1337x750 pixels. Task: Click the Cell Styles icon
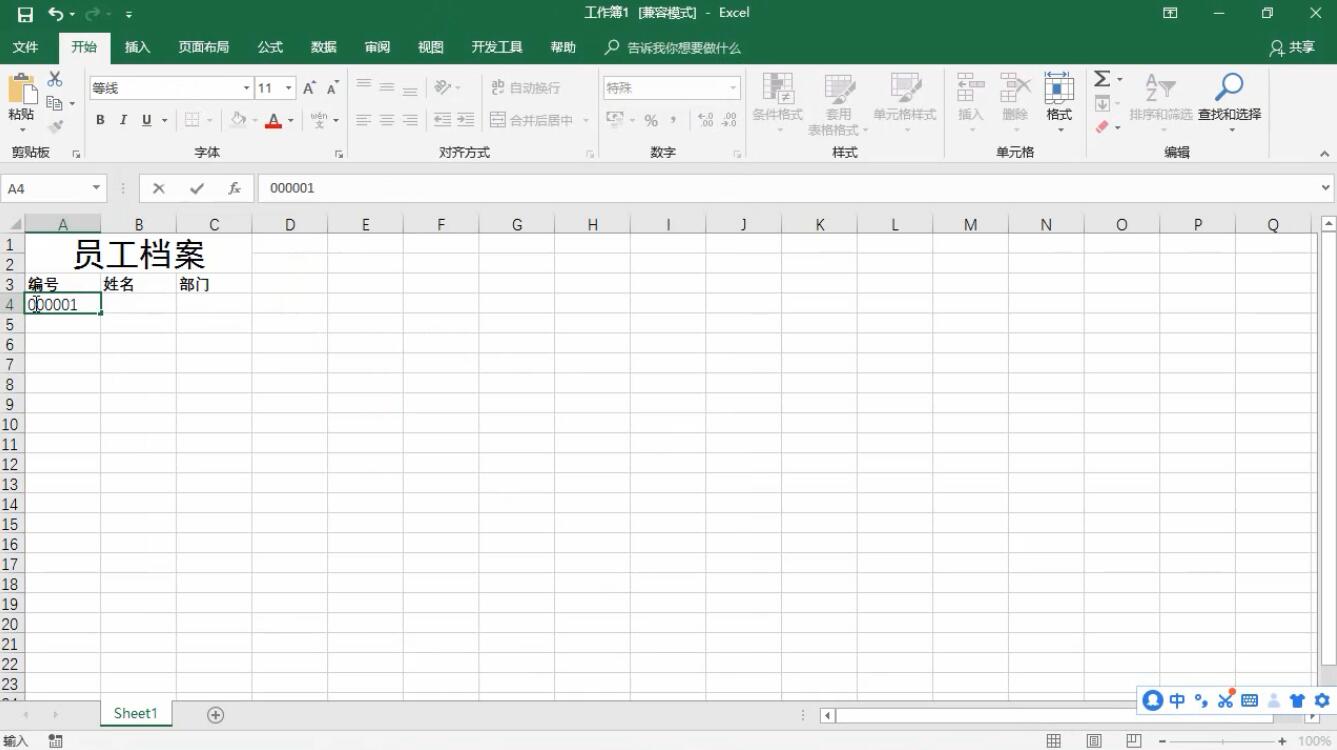coord(905,89)
